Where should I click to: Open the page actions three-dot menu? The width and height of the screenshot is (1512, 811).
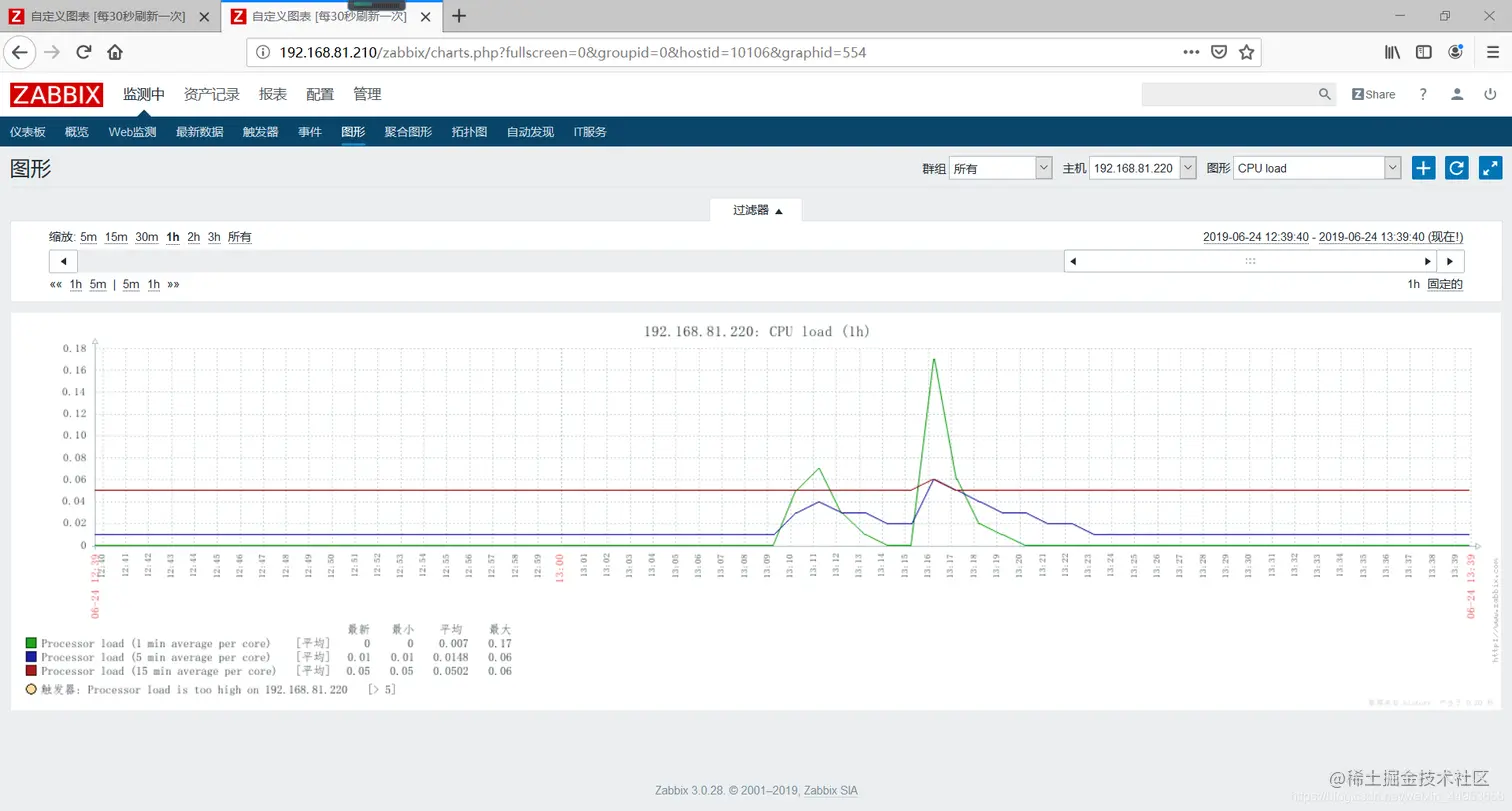(x=1191, y=52)
